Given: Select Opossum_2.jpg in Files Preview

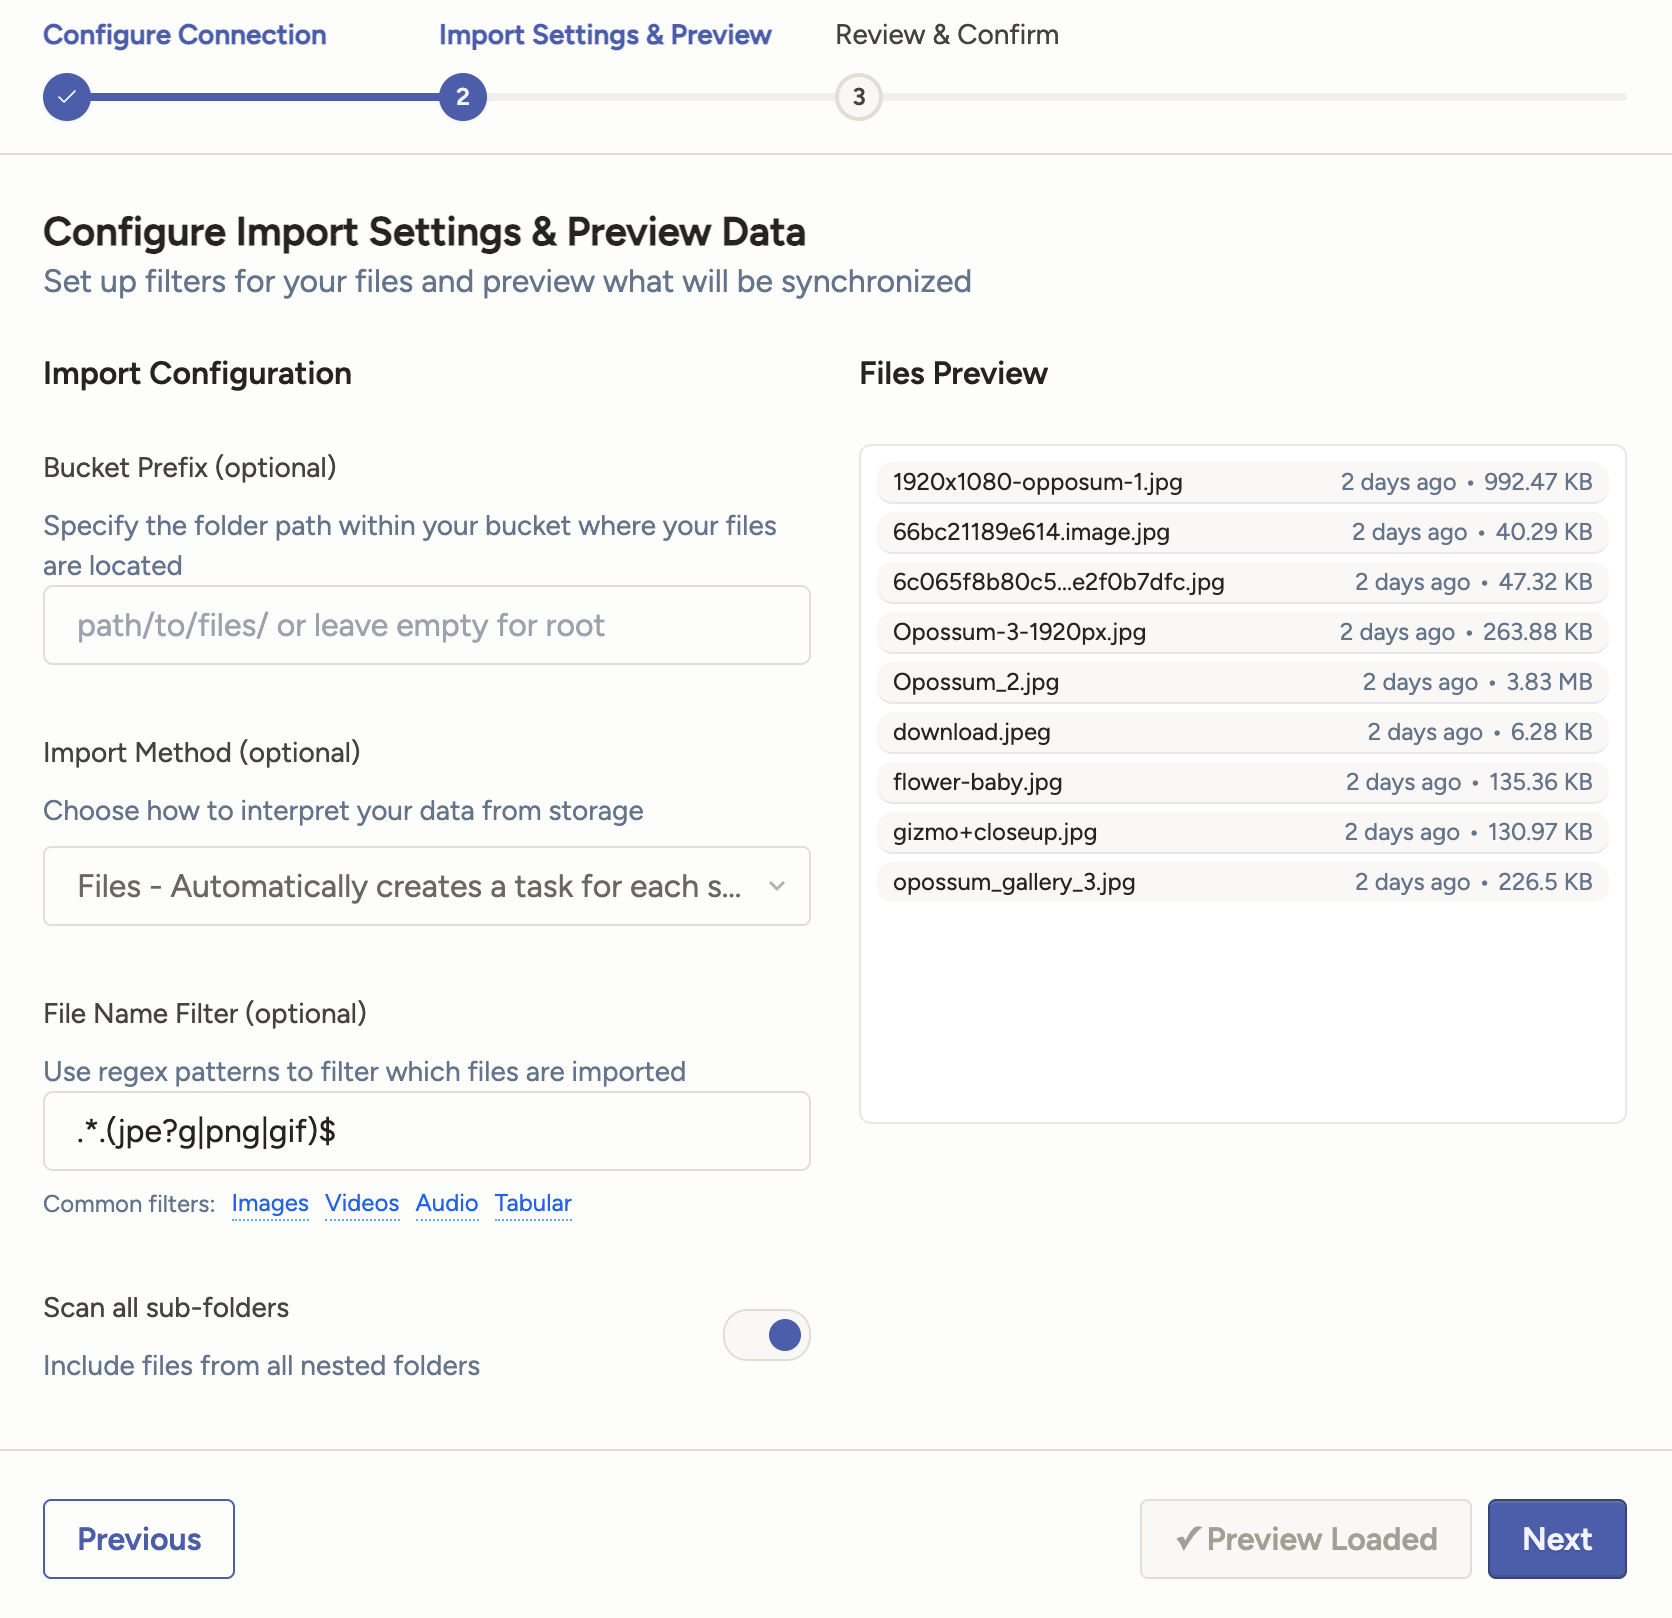Looking at the screenshot, I should pos(976,682).
